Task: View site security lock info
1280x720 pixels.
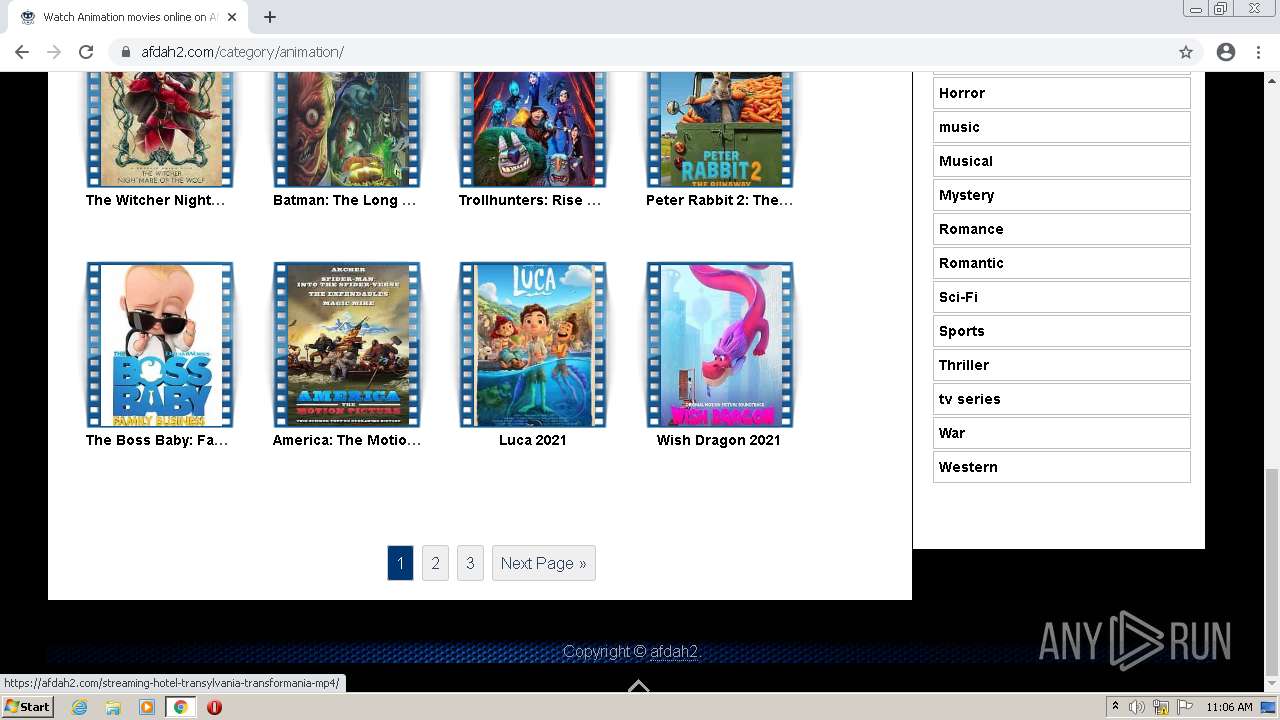Action: (126, 52)
